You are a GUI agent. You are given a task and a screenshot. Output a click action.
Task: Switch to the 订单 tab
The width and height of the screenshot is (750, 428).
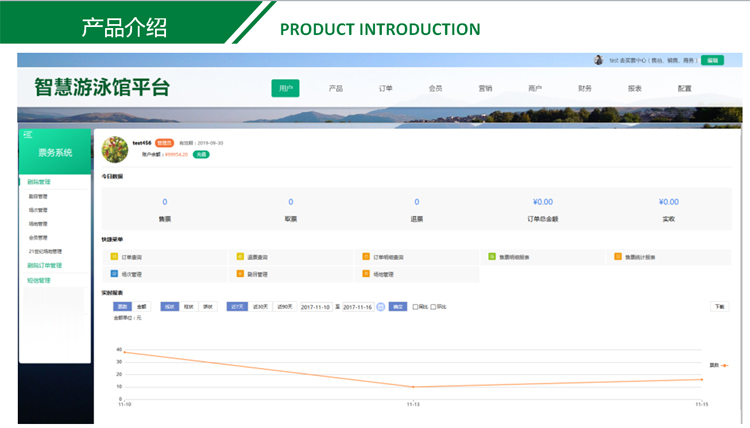coord(386,88)
